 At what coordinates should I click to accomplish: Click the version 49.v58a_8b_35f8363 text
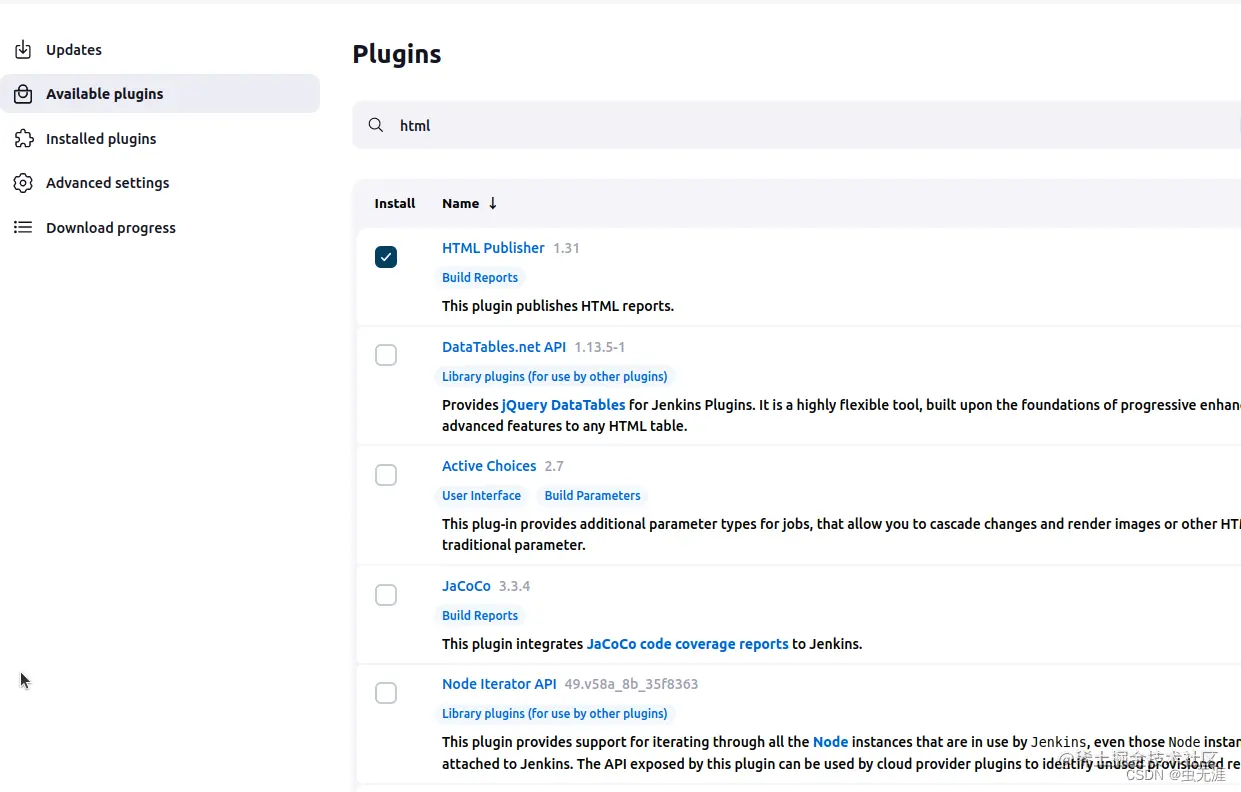pos(631,684)
